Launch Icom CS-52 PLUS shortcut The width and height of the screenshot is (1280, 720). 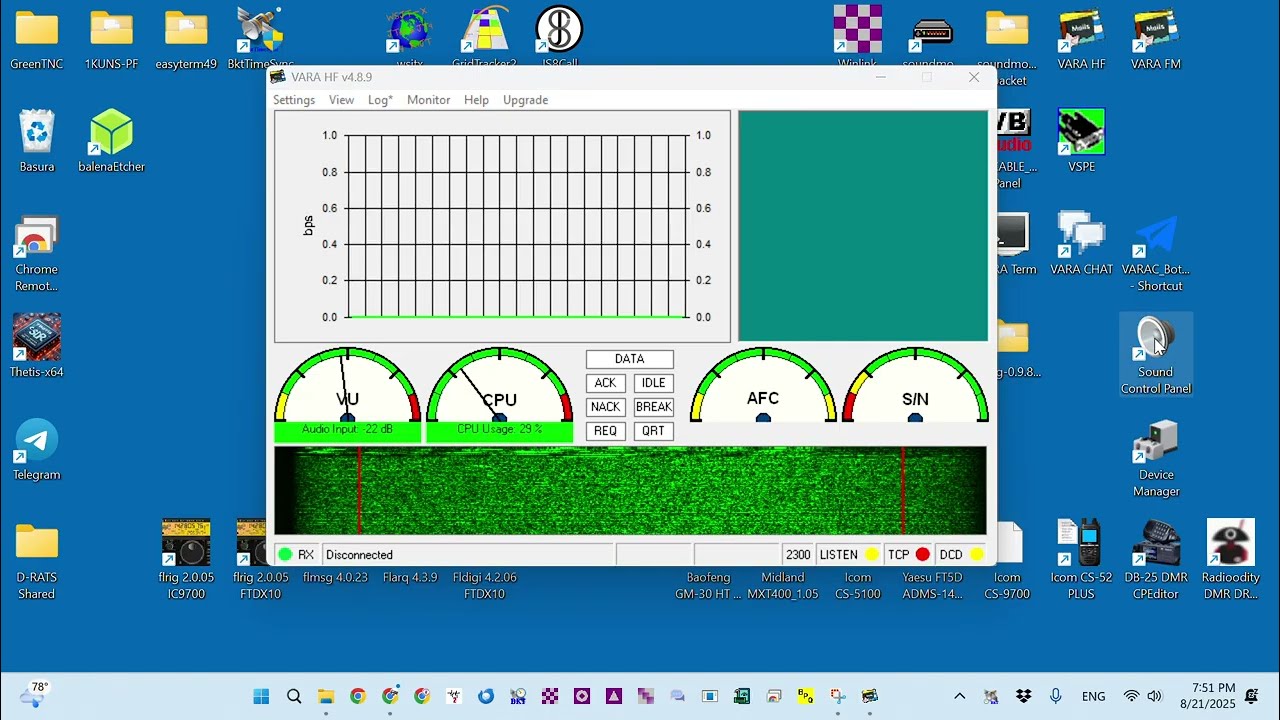coord(1081,560)
